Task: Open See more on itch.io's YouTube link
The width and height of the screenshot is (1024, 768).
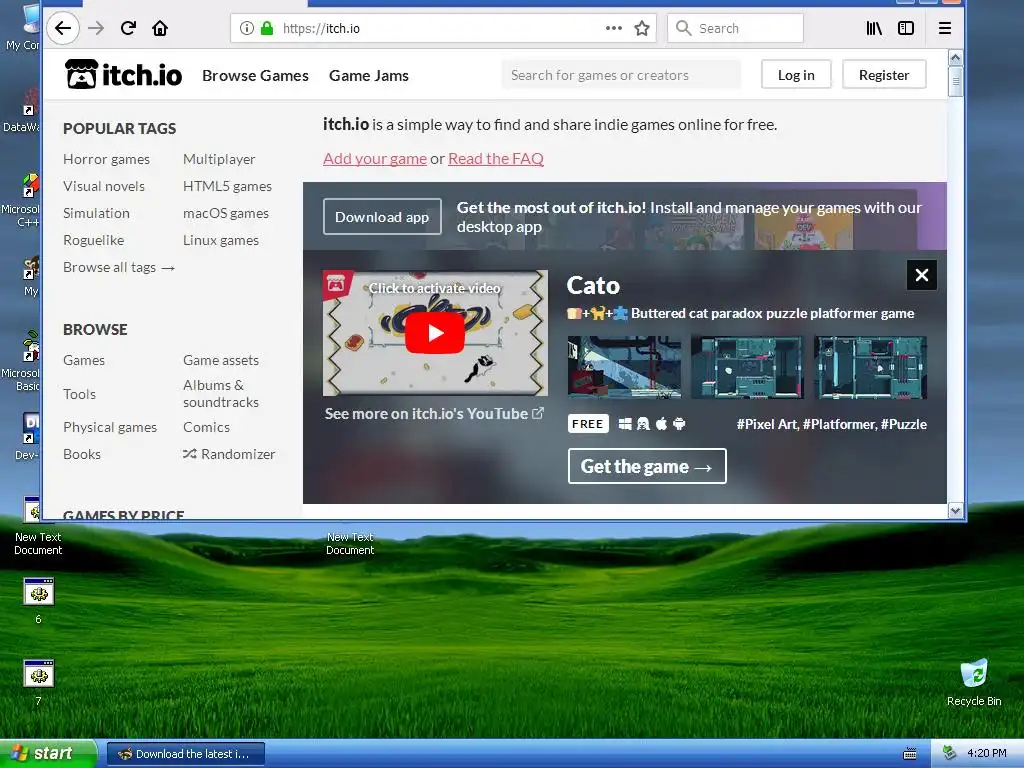Action: [434, 413]
